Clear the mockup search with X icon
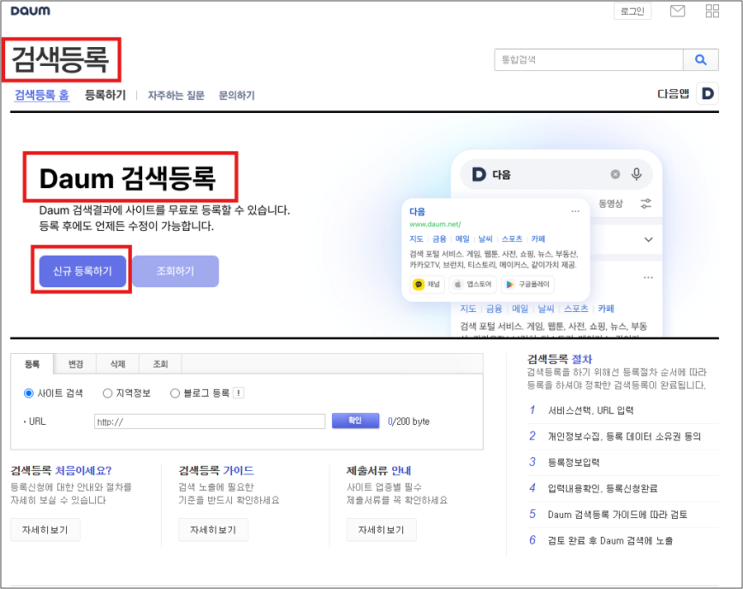Screen dimensions: 743x589 (x=615, y=174)
